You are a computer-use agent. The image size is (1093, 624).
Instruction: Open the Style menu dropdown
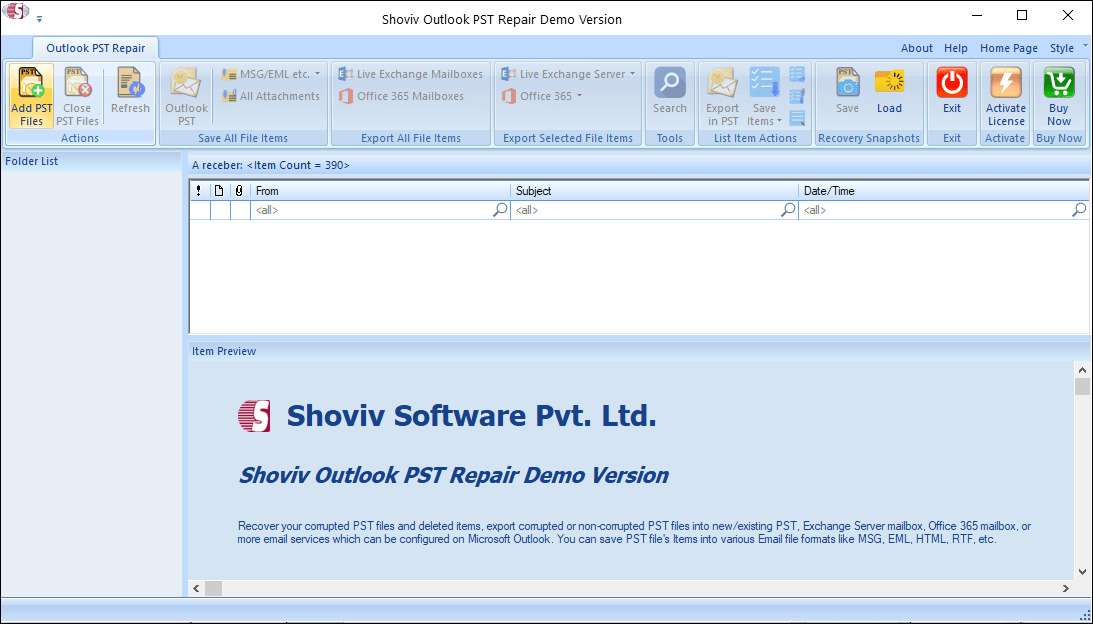1068,48
